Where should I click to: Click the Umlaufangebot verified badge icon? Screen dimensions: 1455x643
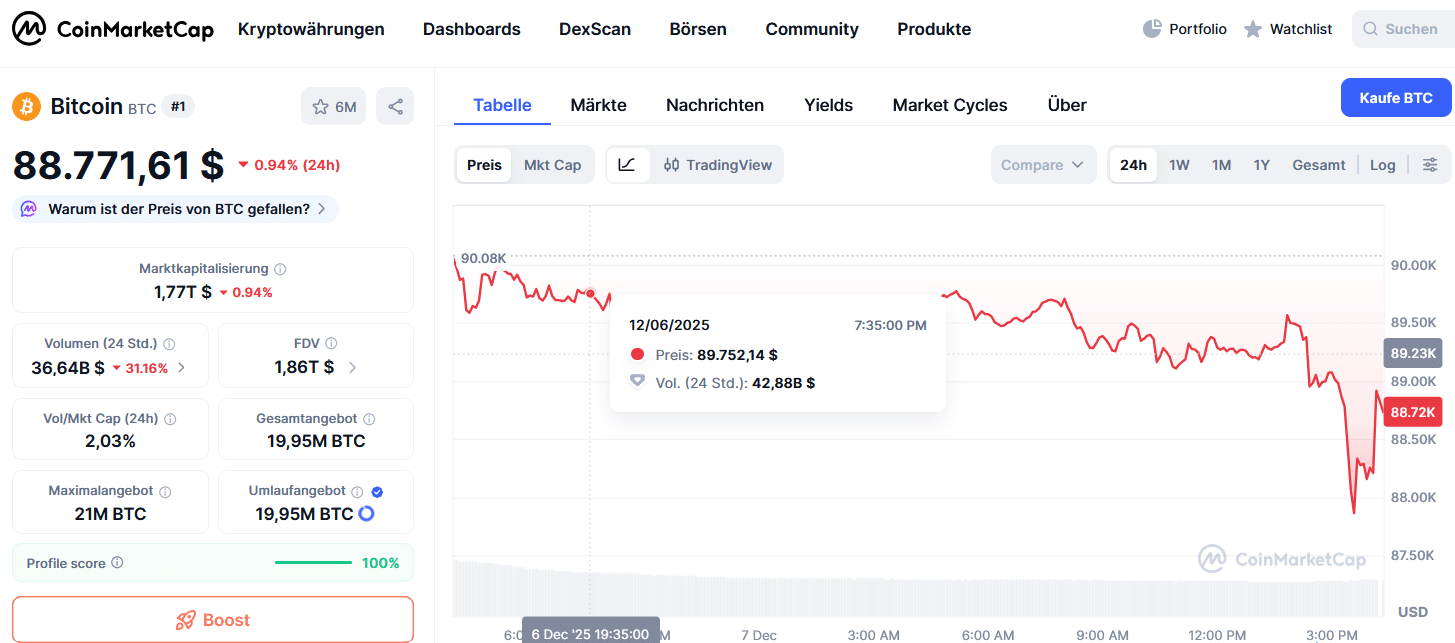376,490
